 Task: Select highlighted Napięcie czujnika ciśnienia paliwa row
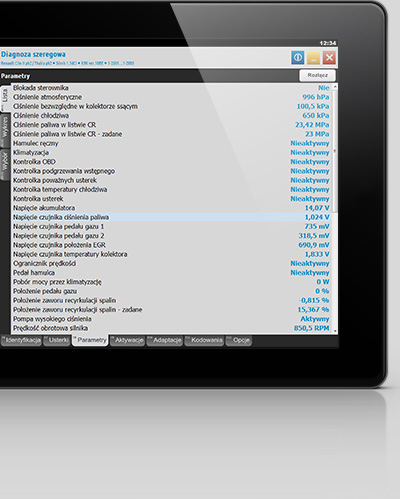point(172,217)
